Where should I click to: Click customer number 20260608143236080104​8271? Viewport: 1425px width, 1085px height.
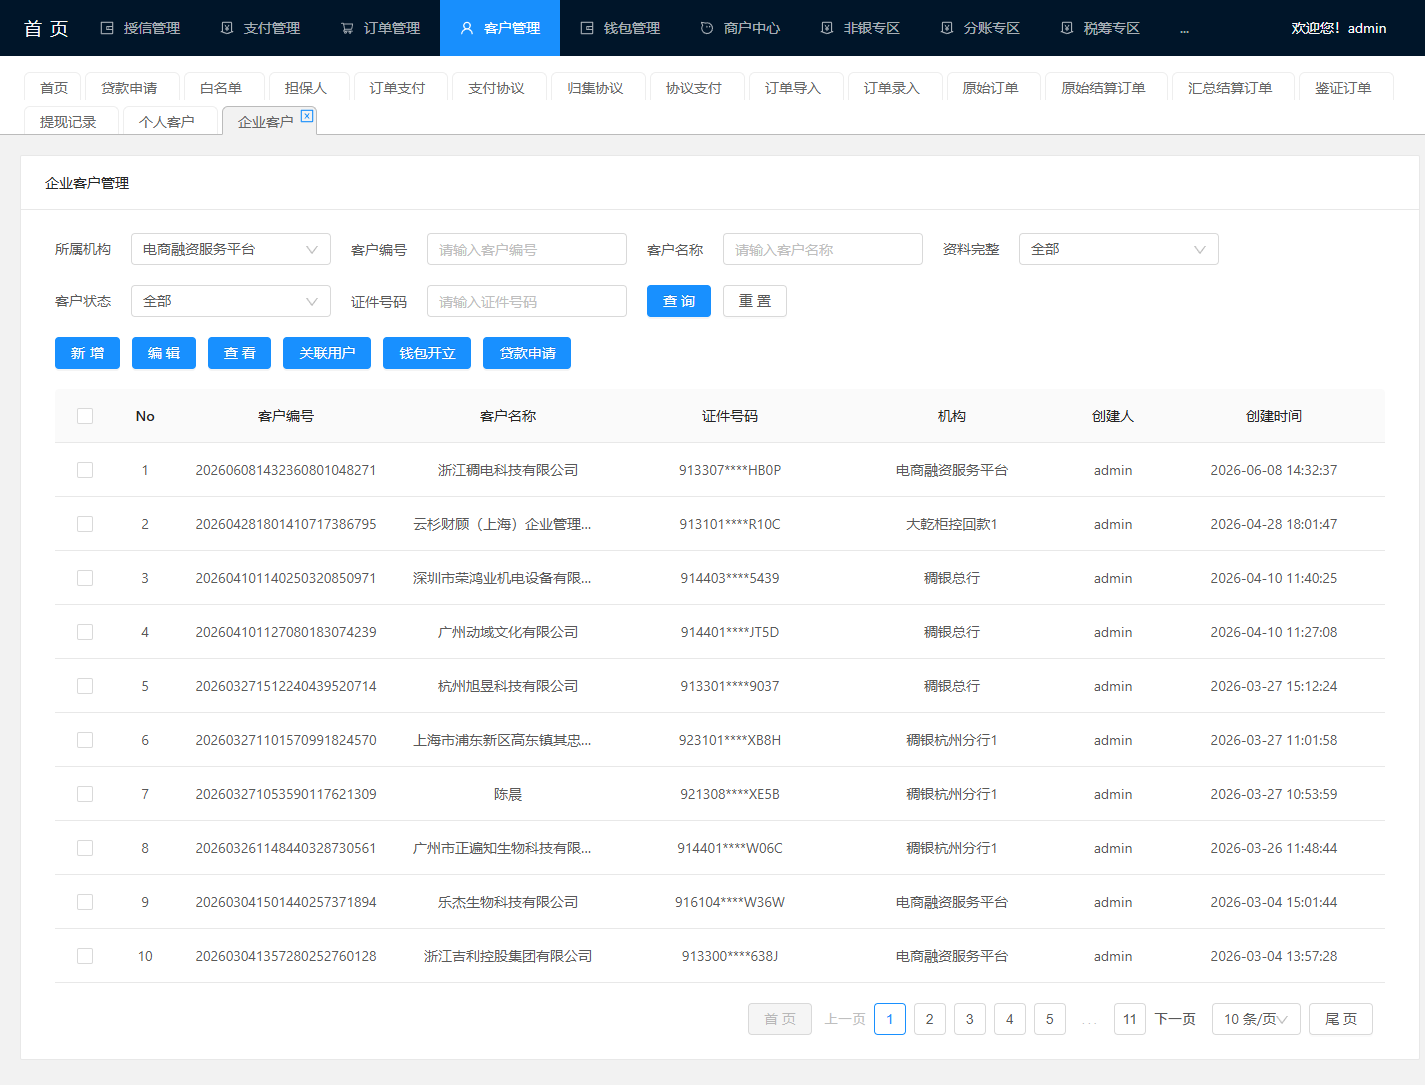[x=286, y=470]
